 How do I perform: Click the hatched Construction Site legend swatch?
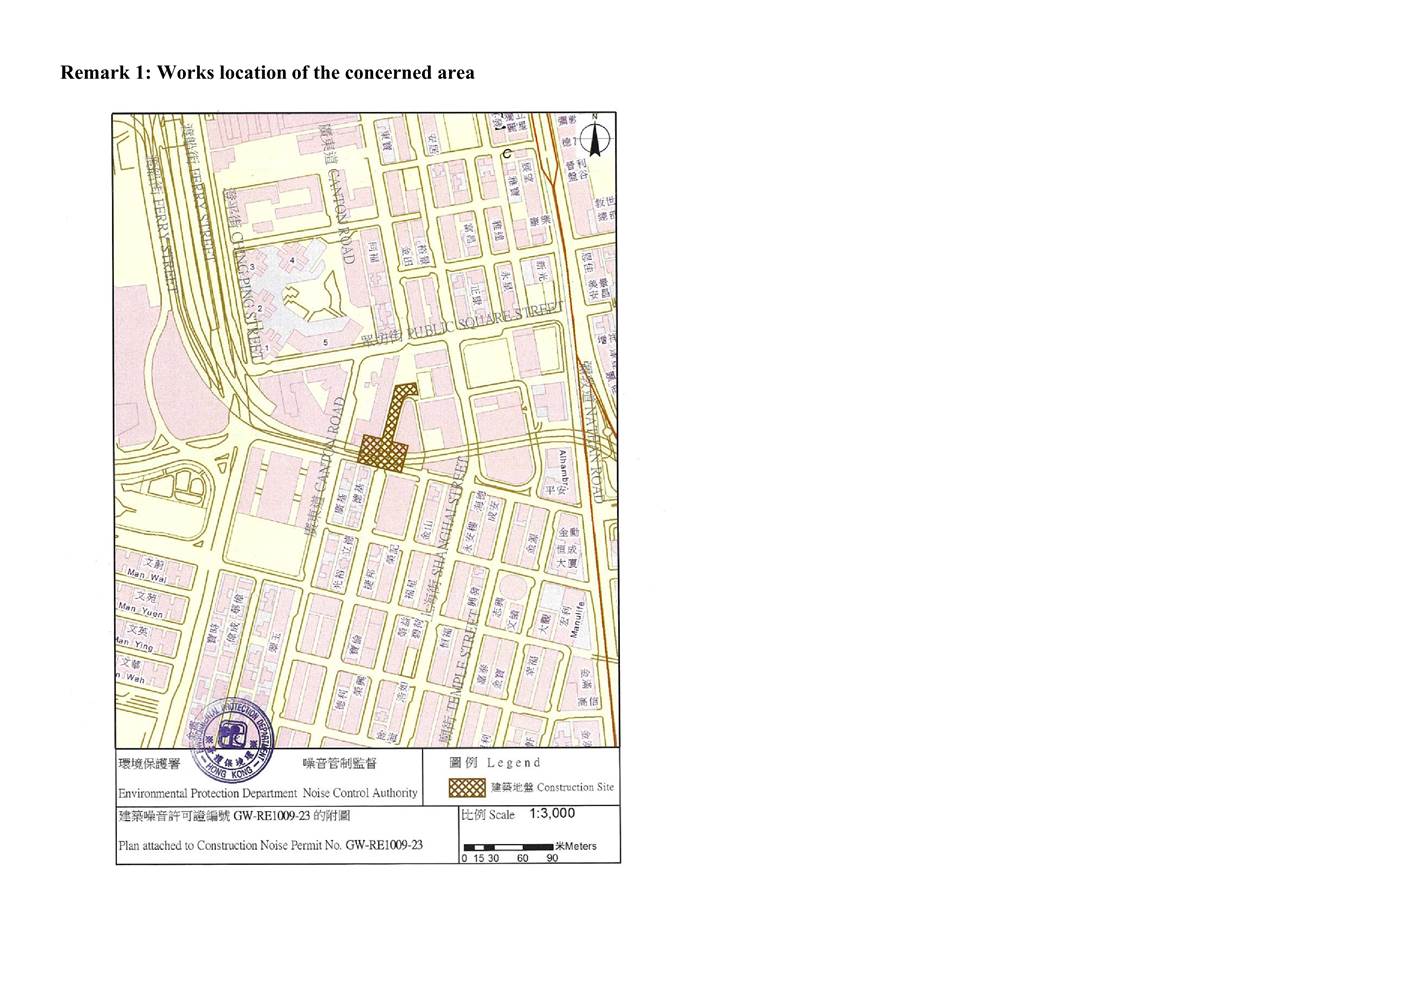click(x=467, y=788)
